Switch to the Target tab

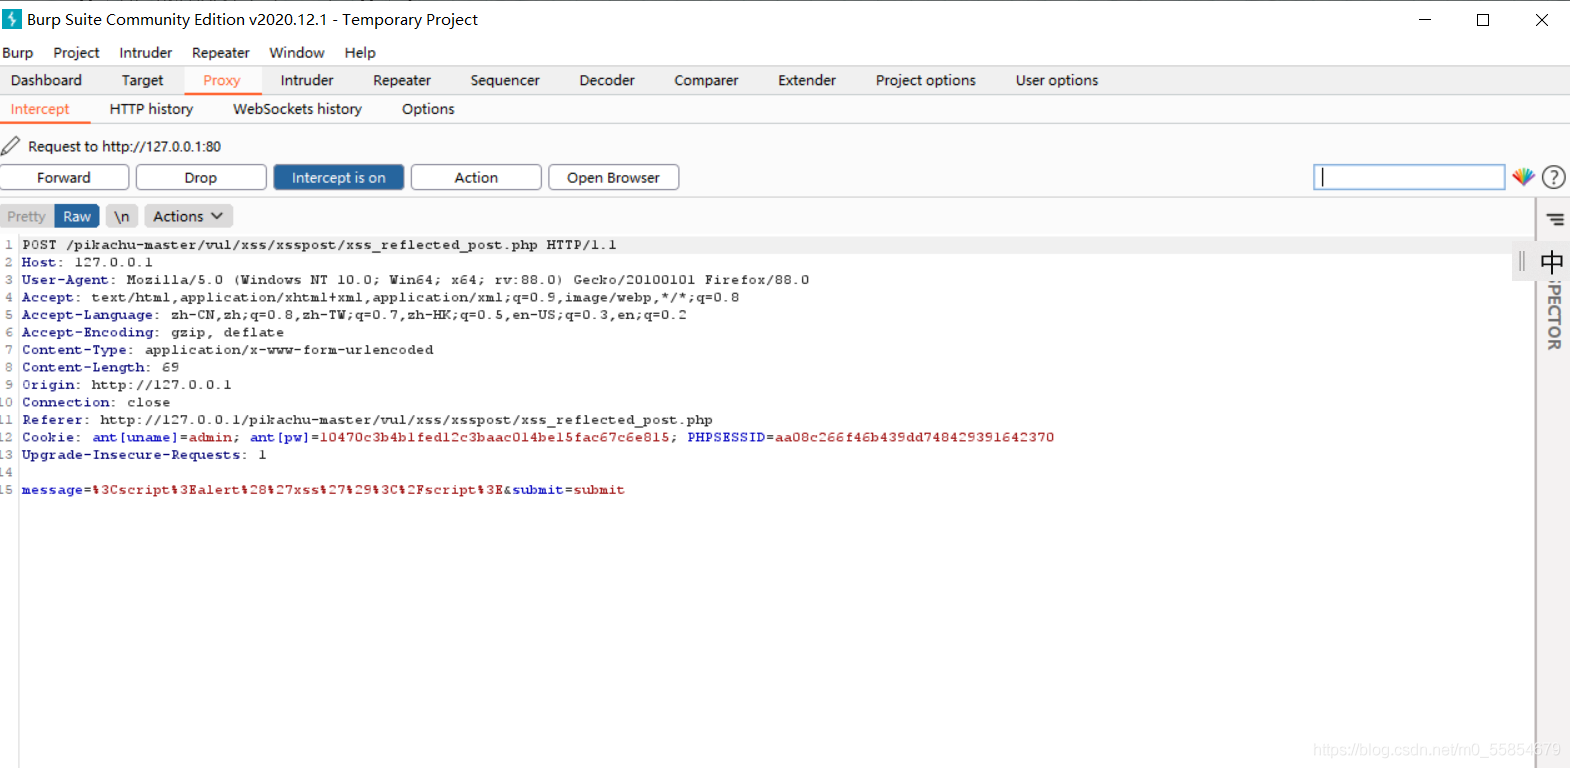coord(142,80)
